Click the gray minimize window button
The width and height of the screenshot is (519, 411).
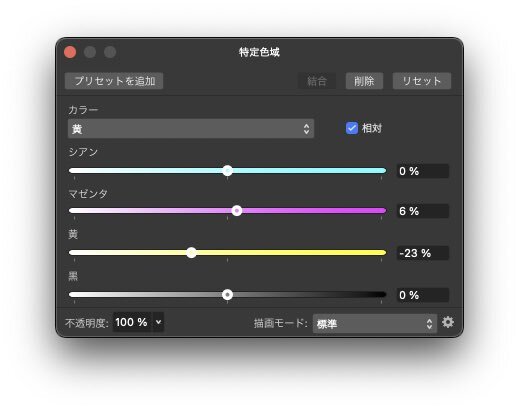click(x=90, y=52)
